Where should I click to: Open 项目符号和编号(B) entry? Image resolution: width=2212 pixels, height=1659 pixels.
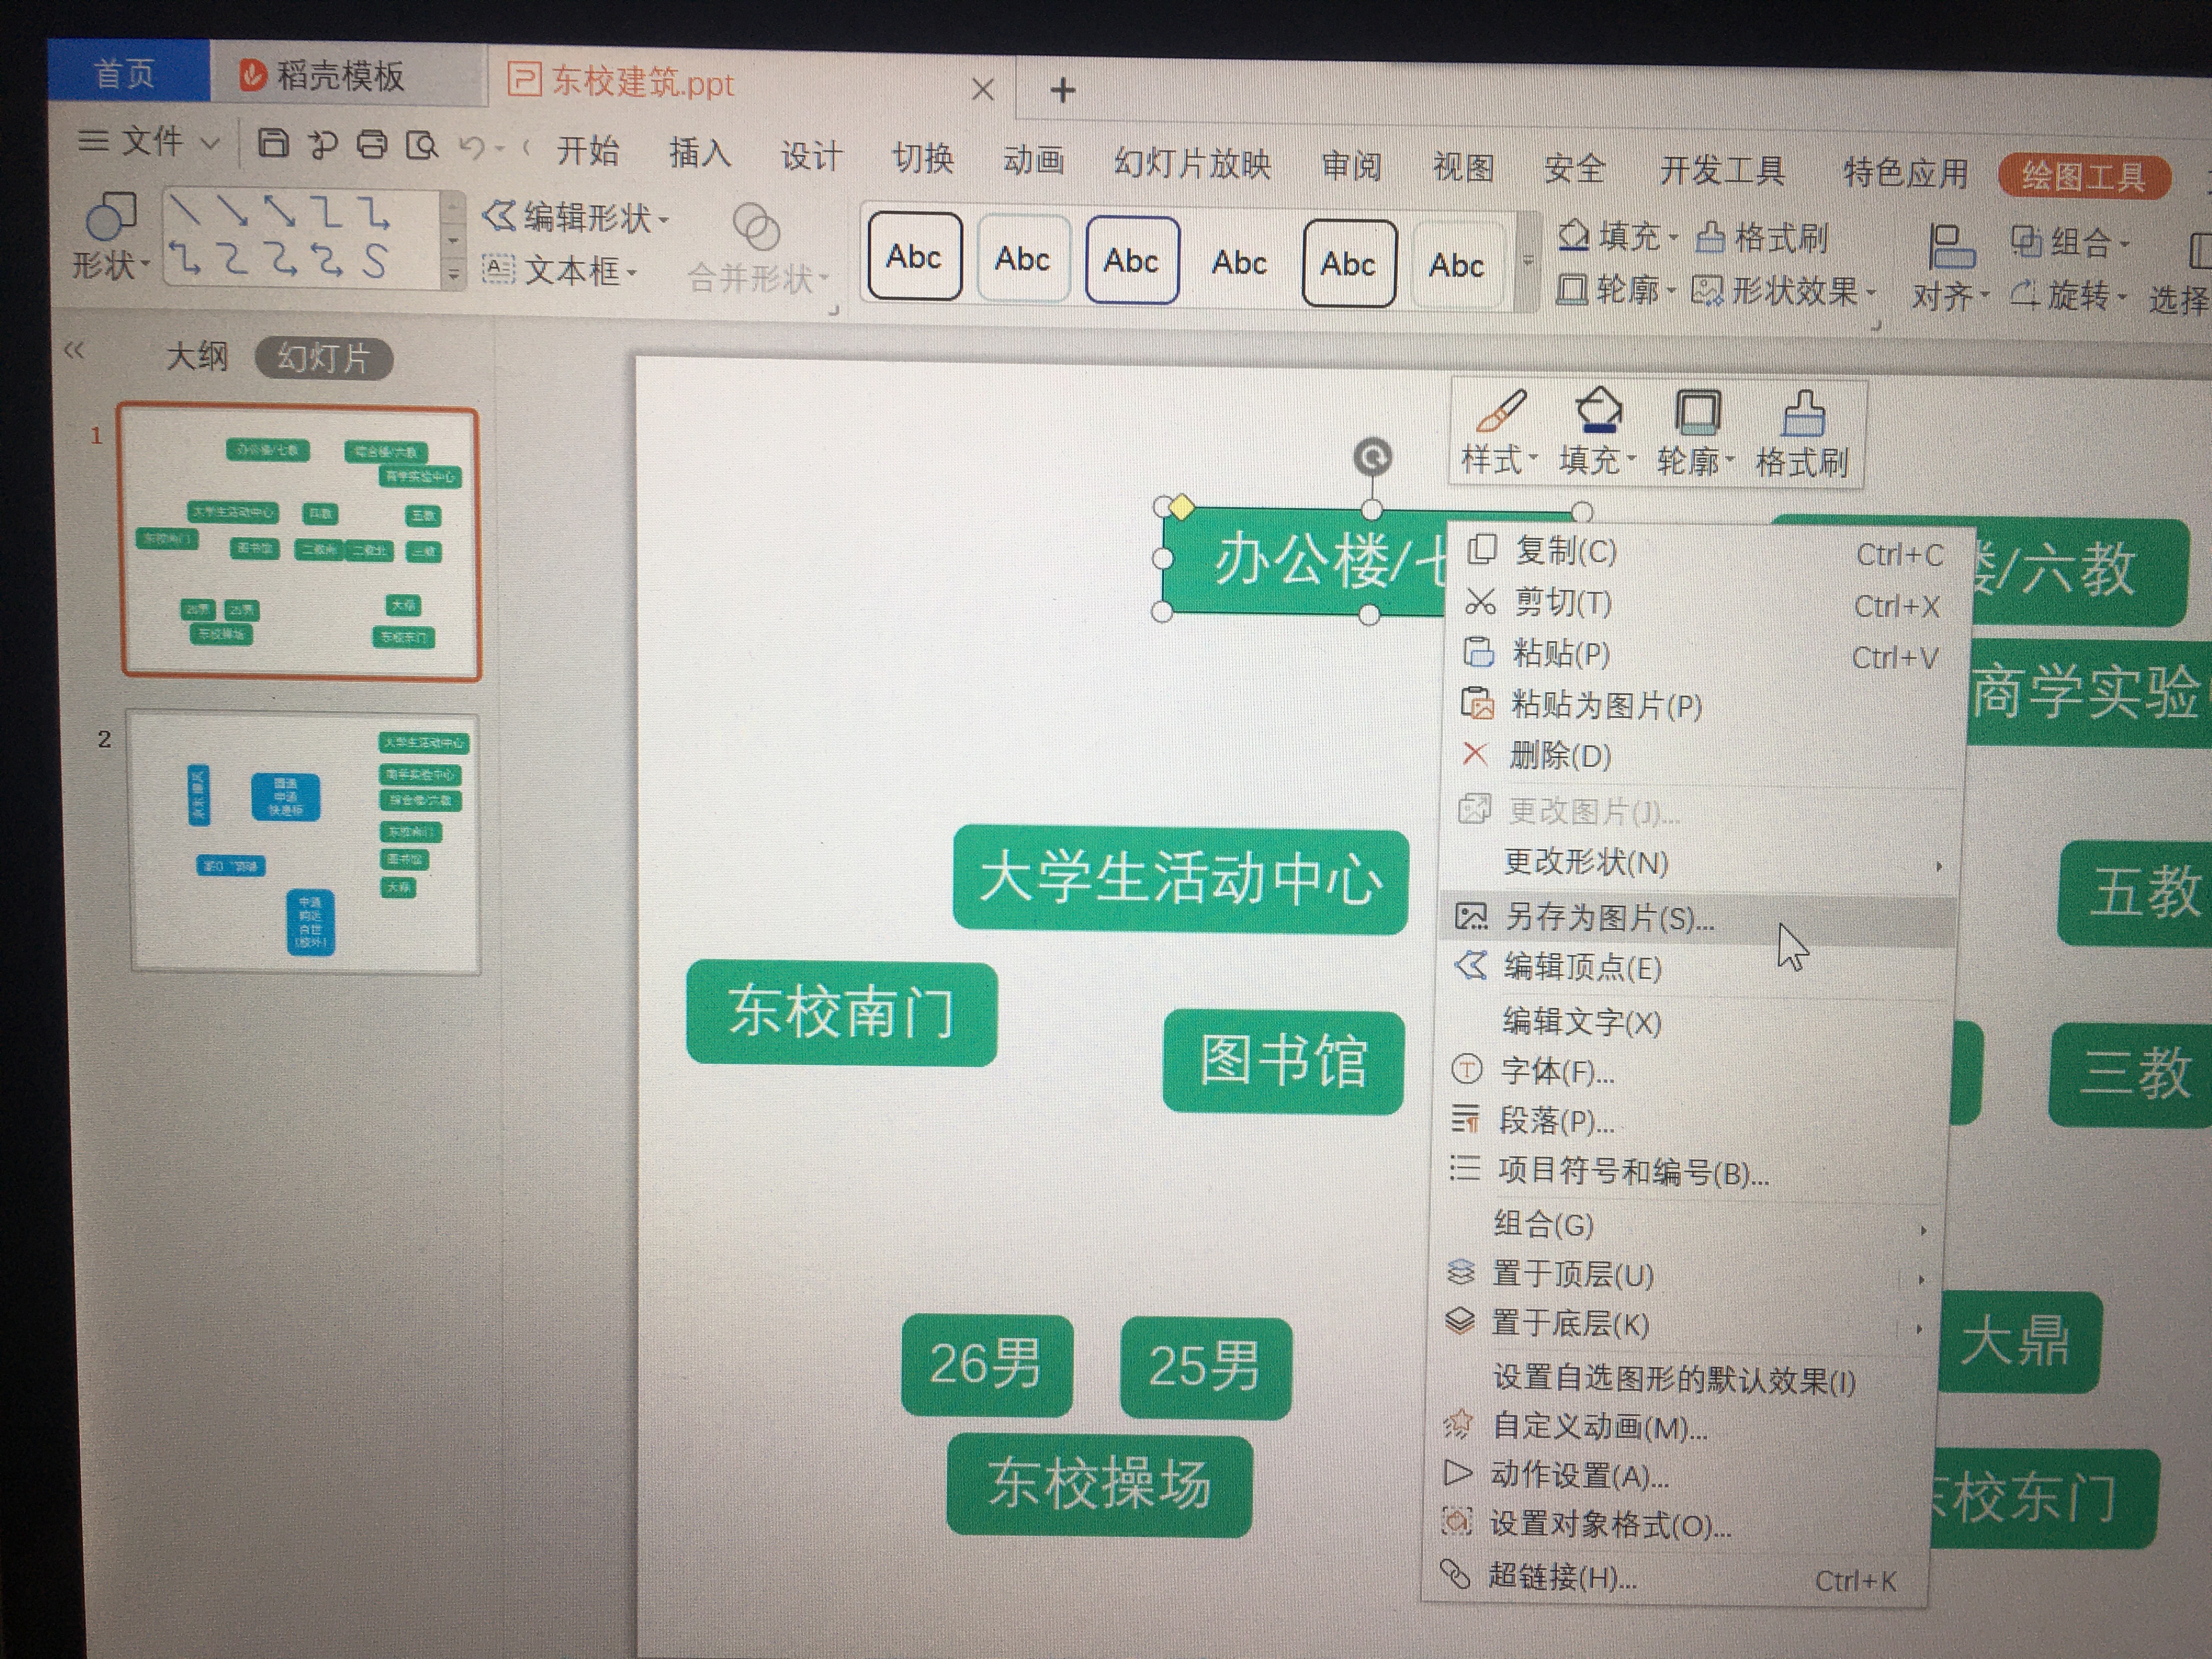pyautogui.click(x=1686, y=1171)
